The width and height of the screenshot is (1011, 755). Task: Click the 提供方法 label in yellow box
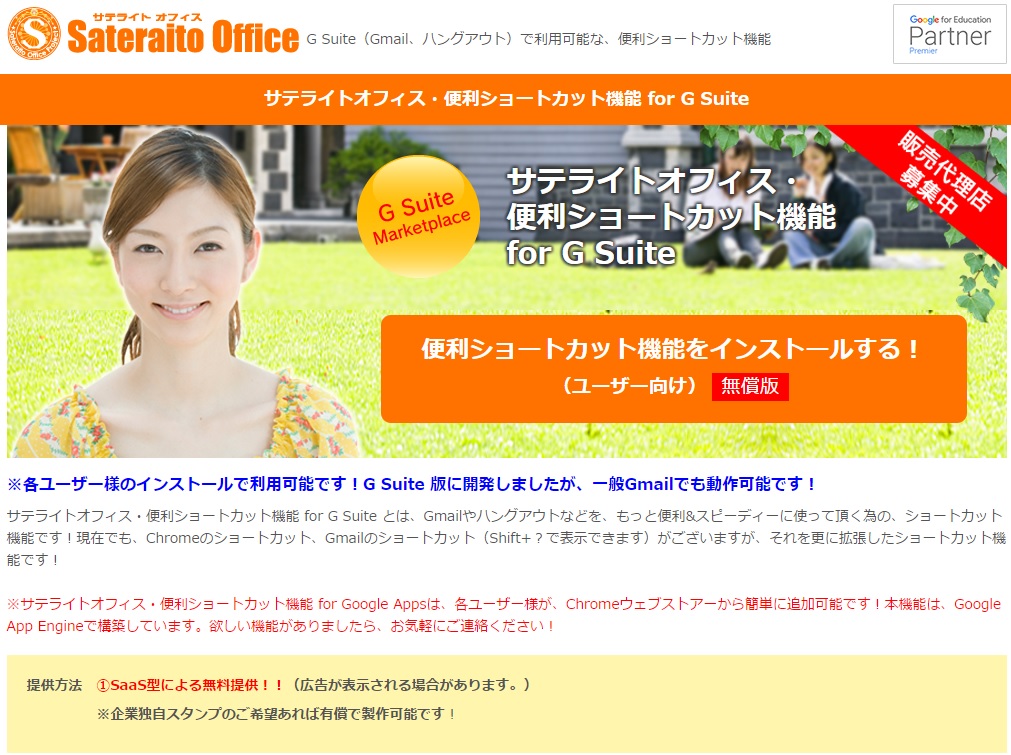[54, 685]
